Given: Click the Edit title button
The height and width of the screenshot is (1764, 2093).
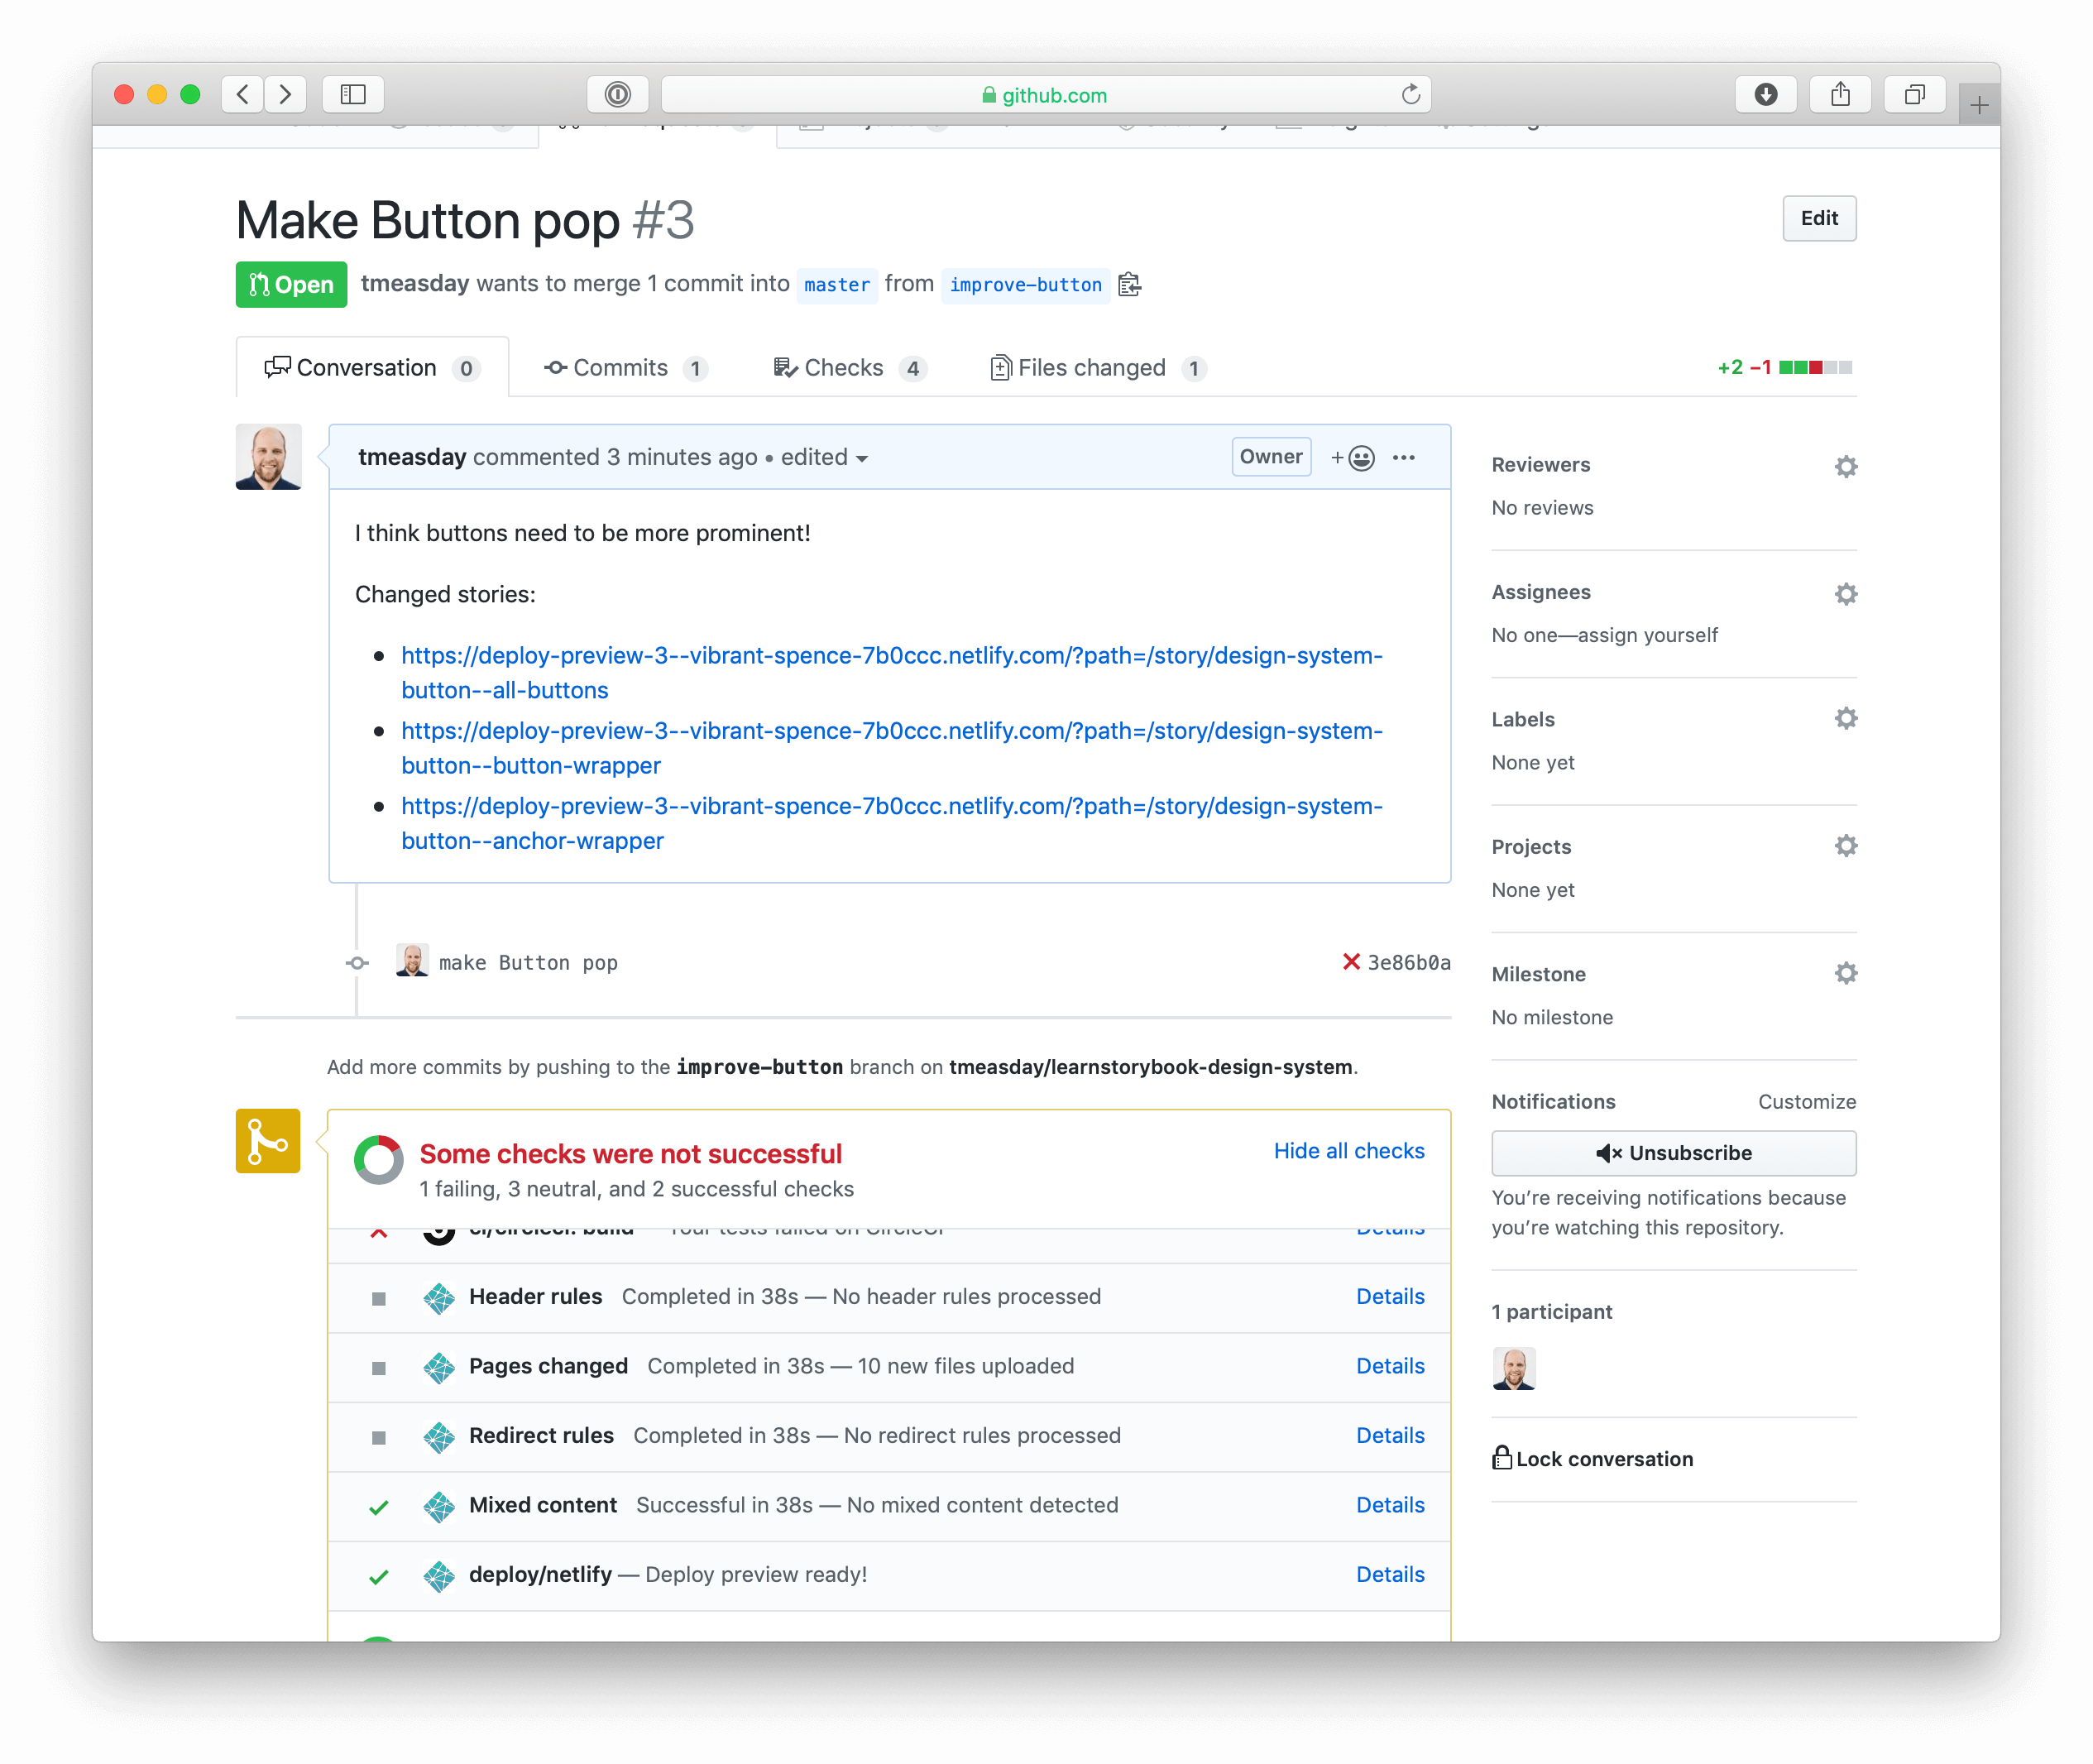Looking at the screenshot, I should pos(1819,218).
